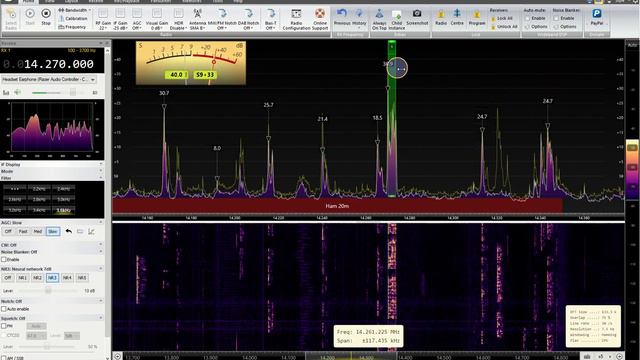This screenshot has height=360, width=640.
Task: Click the Squelch Level slider
Action: (x=47, y=347)
